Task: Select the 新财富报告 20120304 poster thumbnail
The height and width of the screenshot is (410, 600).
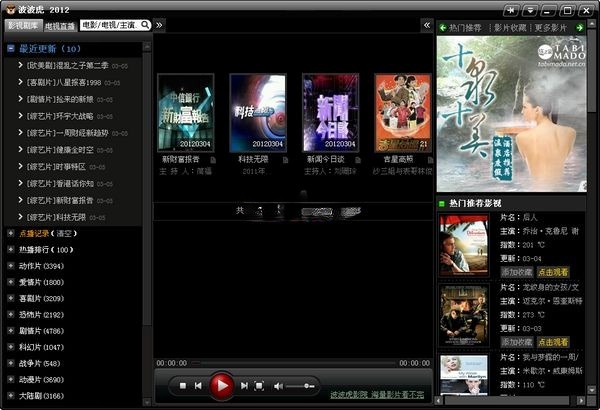Action: 186,113
